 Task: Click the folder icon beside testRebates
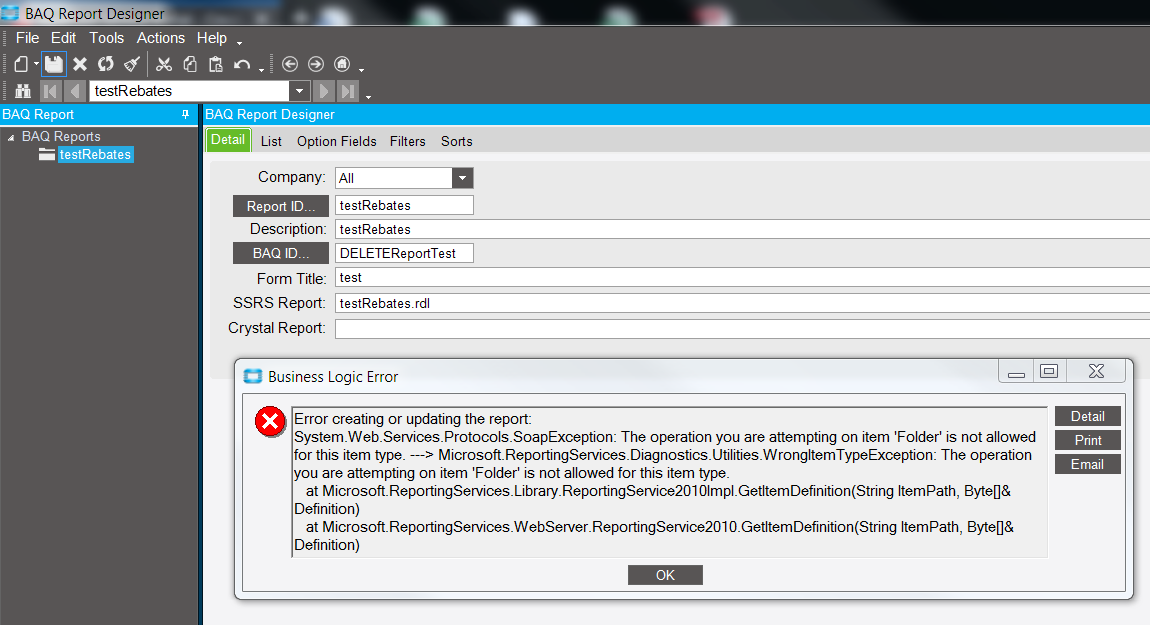click(x=47, y=155)
